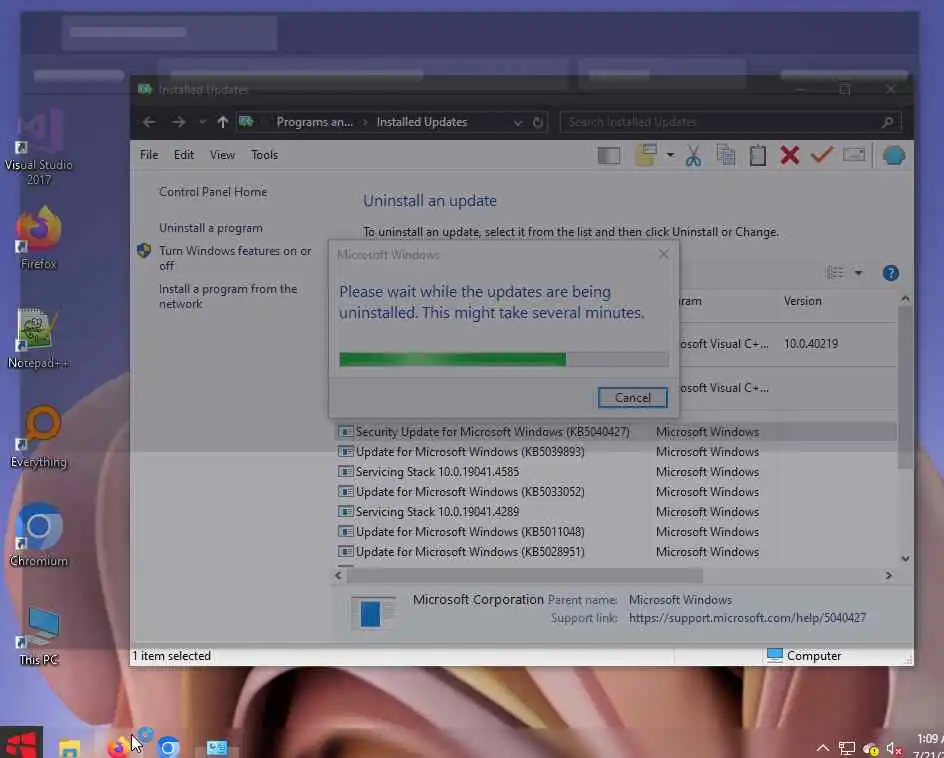Click the Control Panel taskbar icon

[217, 748]
